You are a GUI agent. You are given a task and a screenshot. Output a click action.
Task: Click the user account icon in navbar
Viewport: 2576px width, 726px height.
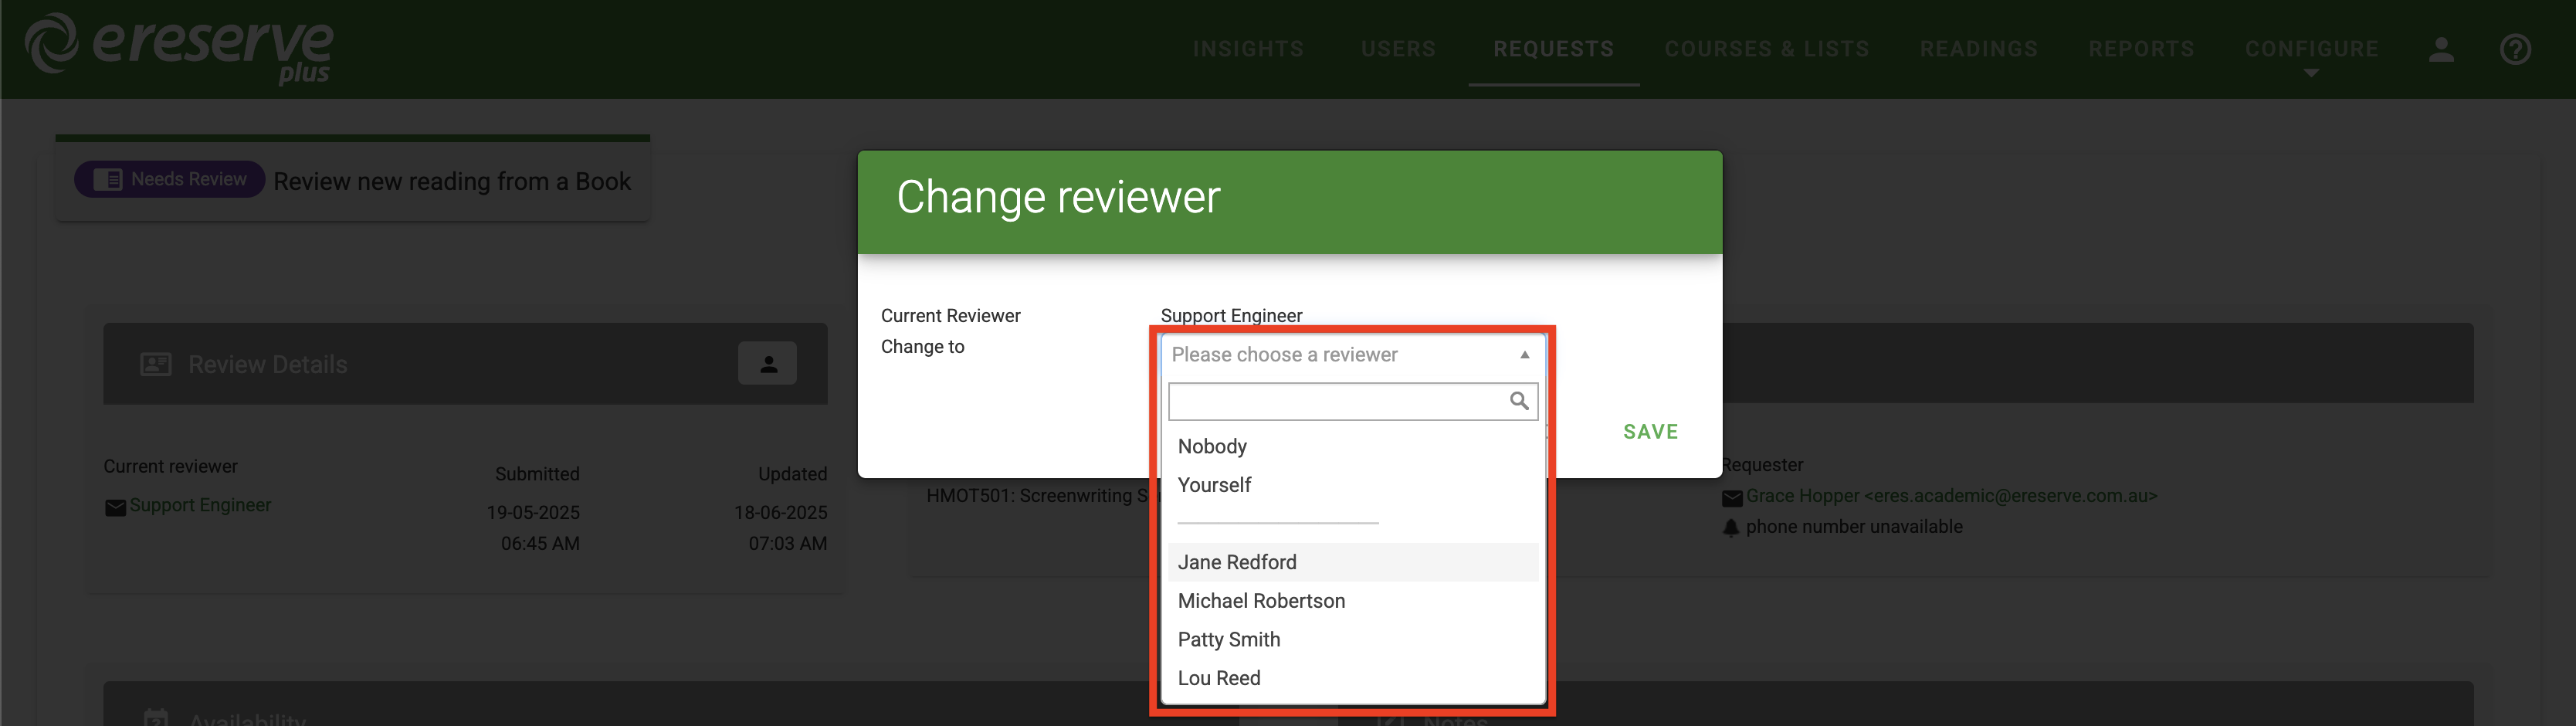coord(2441,49)
